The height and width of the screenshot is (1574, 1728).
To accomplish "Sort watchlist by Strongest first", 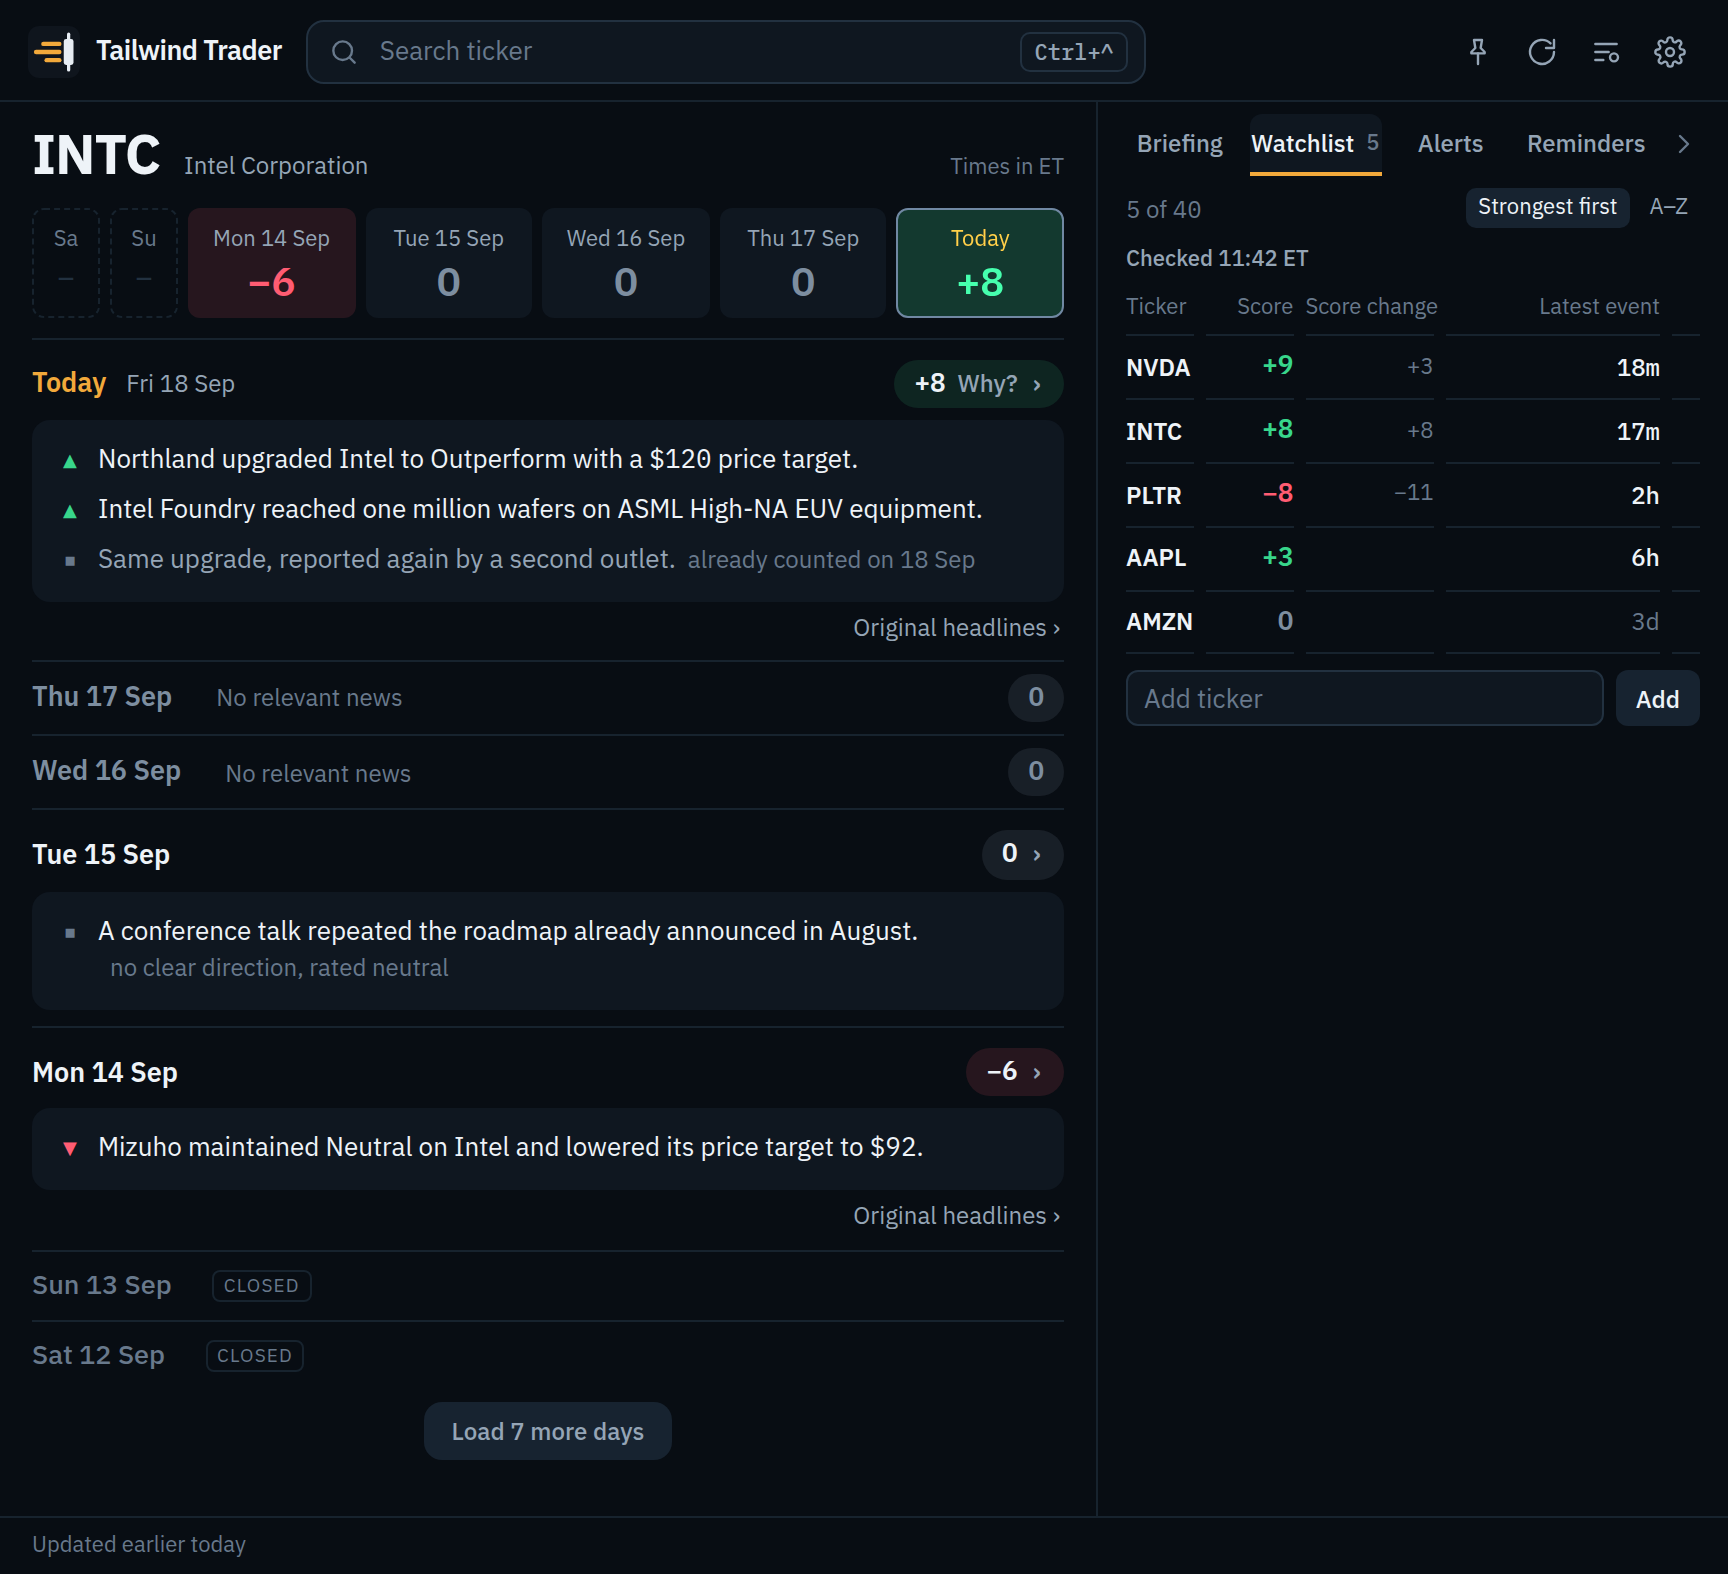I will coord(1547,207).
